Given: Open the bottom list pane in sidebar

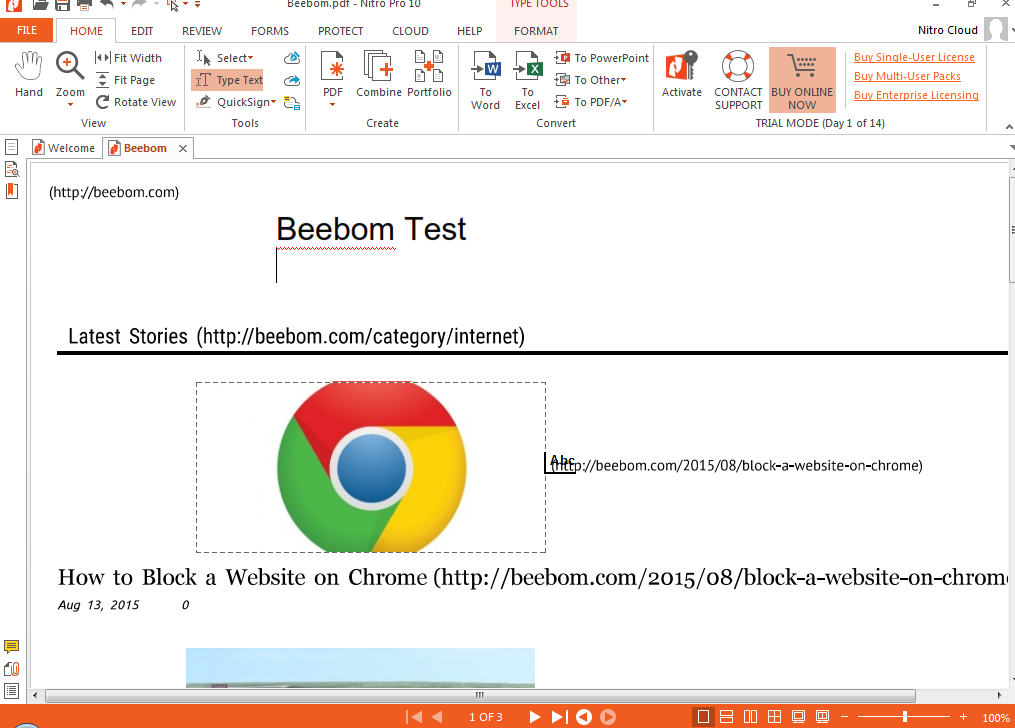Looking at the screenshot, I should (12, 690).
